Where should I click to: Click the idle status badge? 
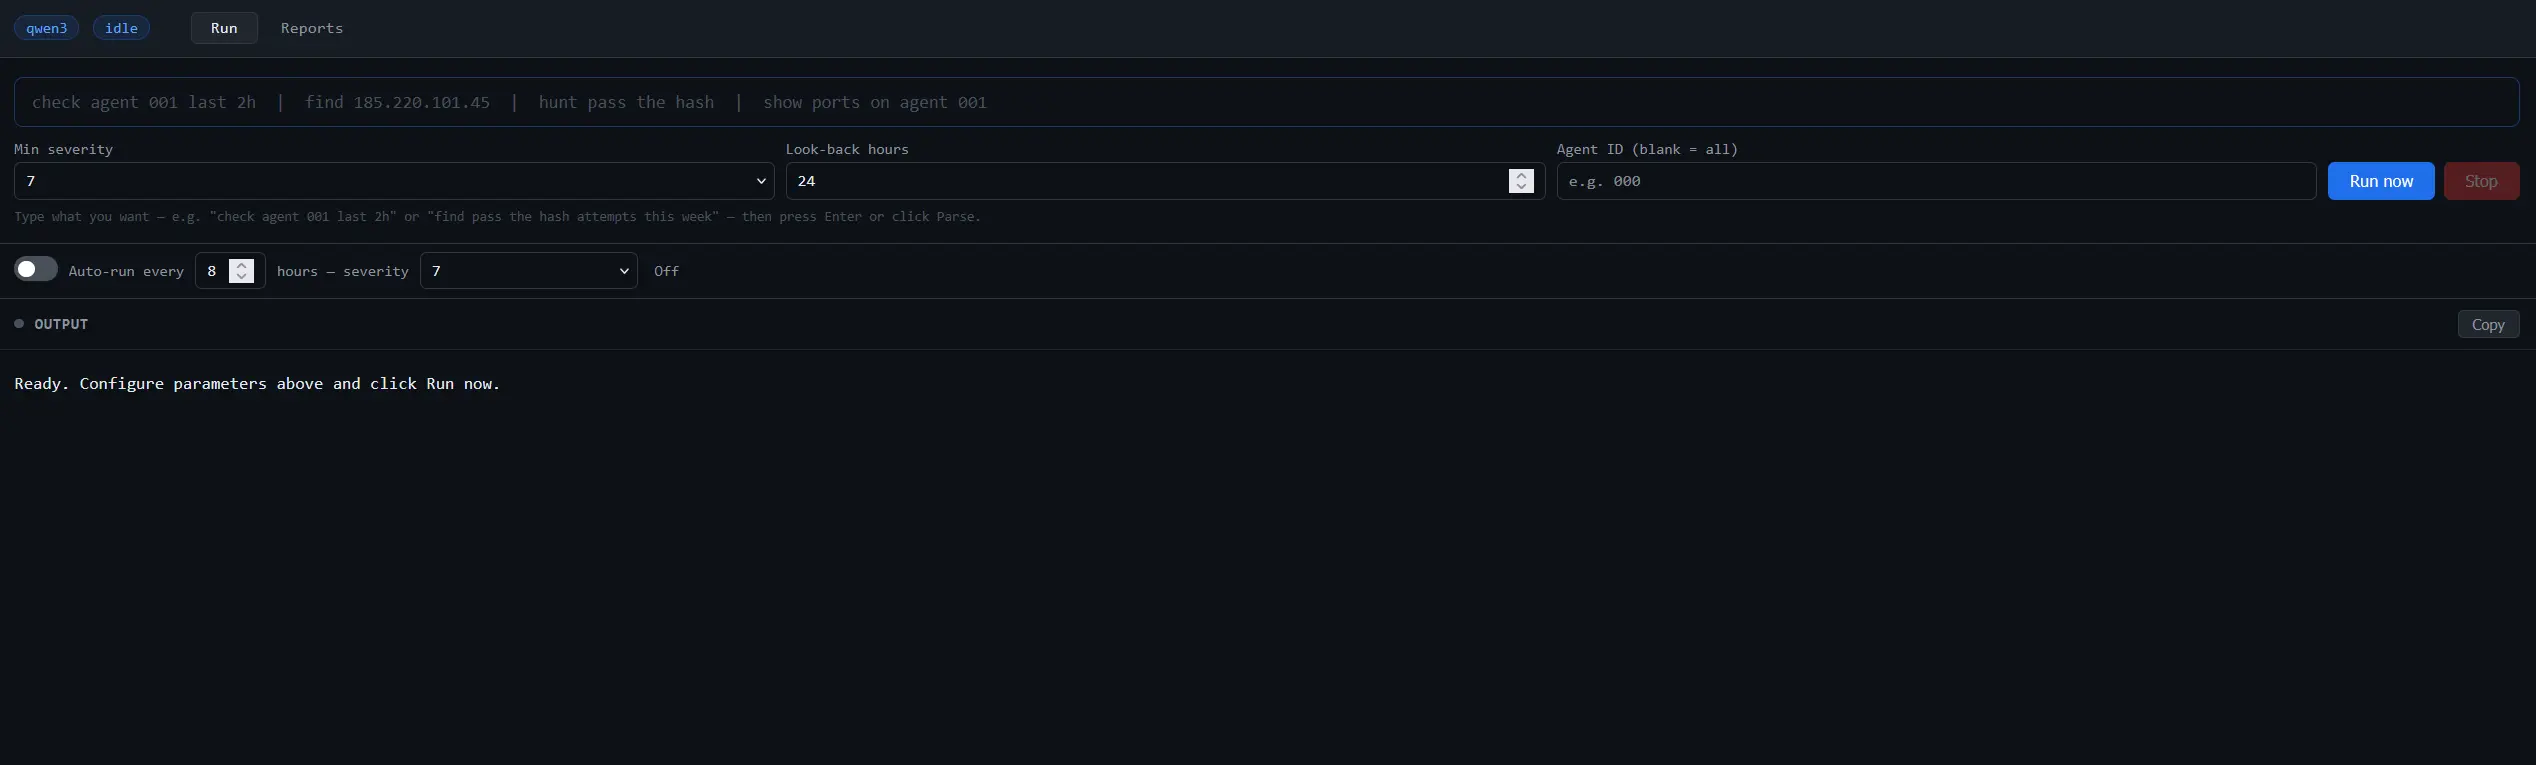click(121, 28)
